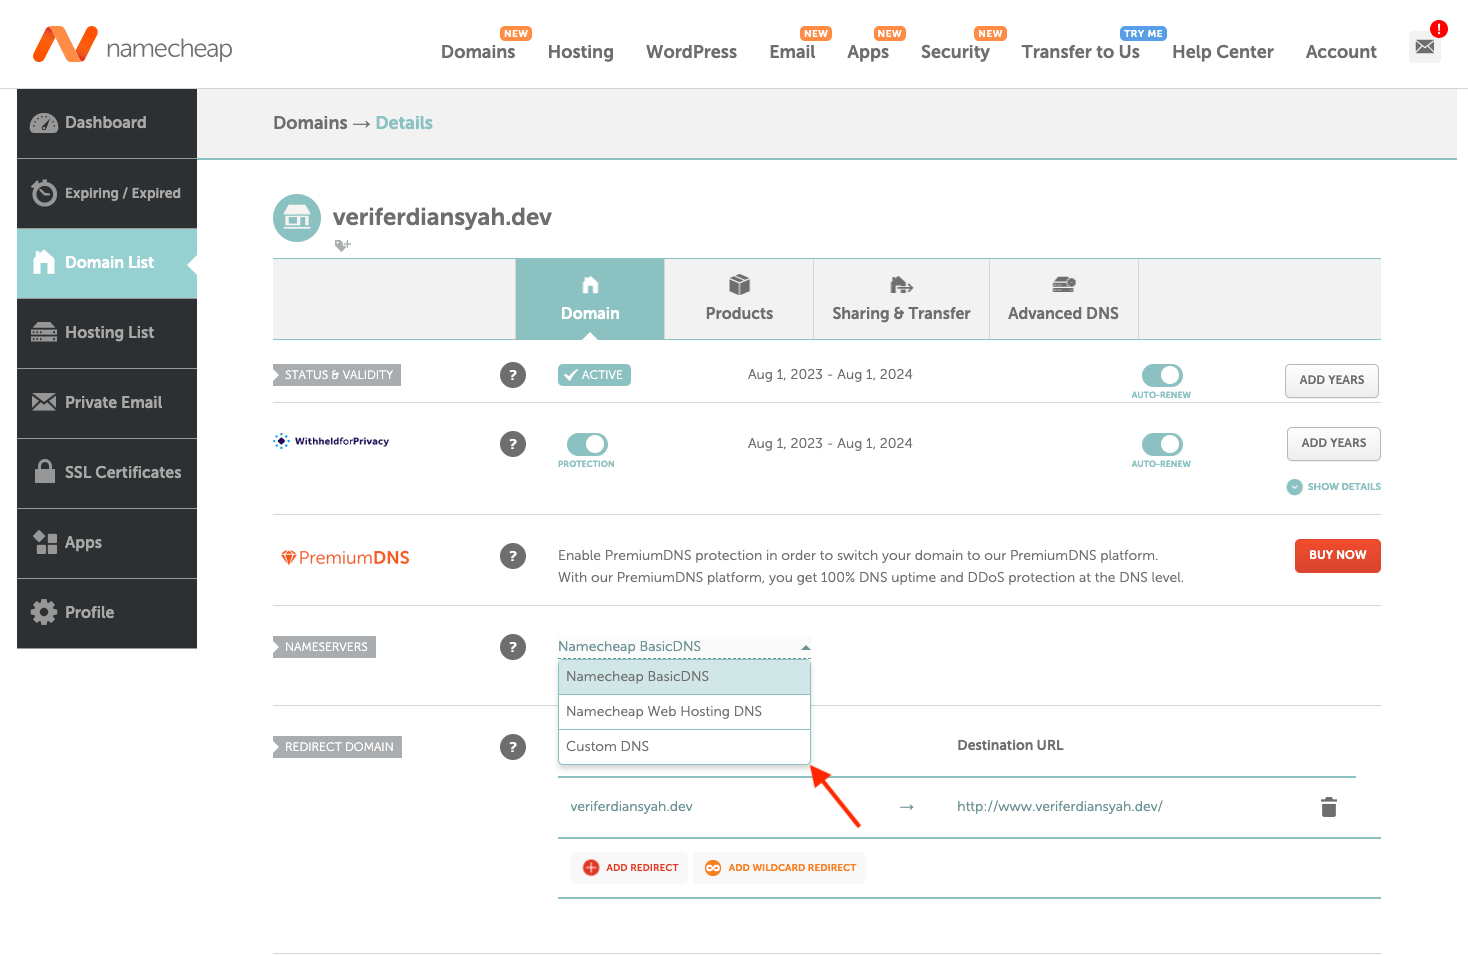Click the add tag icon under domain name

point(342,245)
